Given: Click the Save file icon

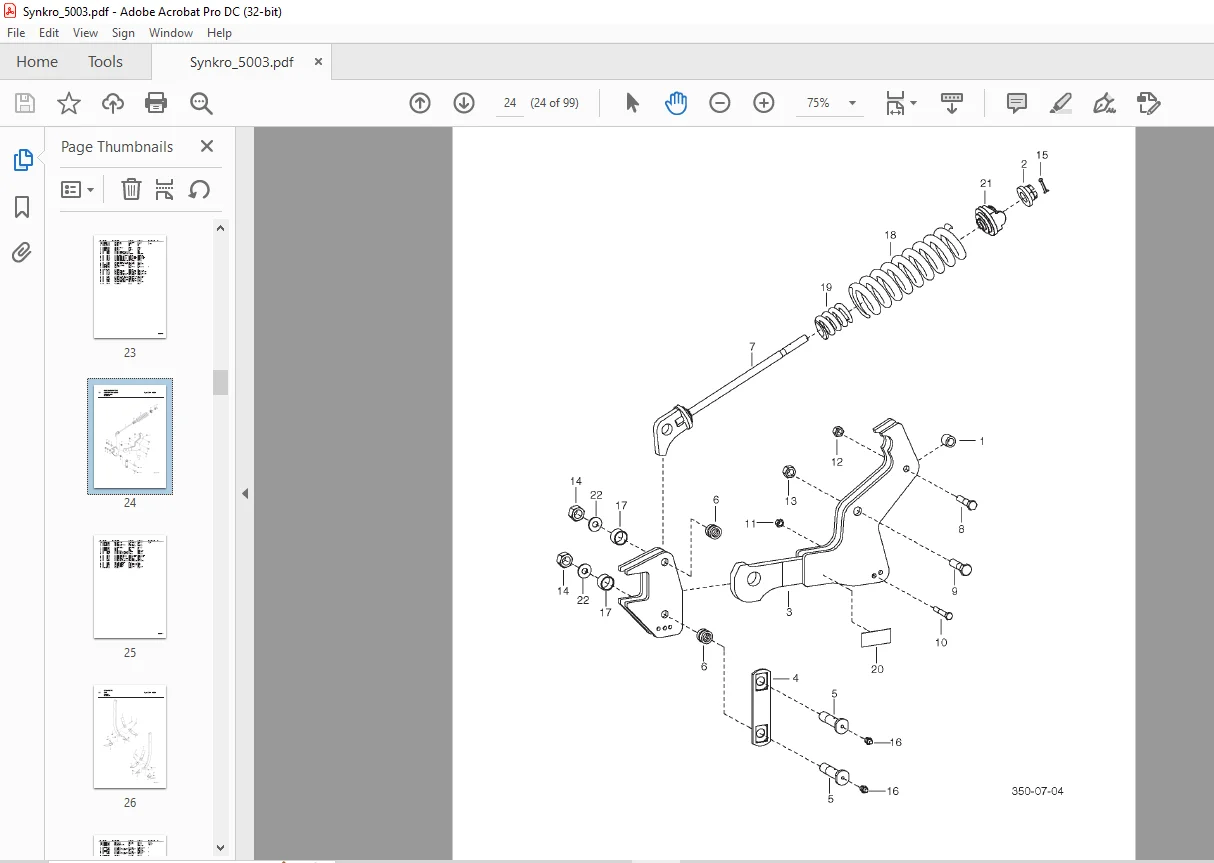Looking at the screenshot, I should [x=25, y=103].
